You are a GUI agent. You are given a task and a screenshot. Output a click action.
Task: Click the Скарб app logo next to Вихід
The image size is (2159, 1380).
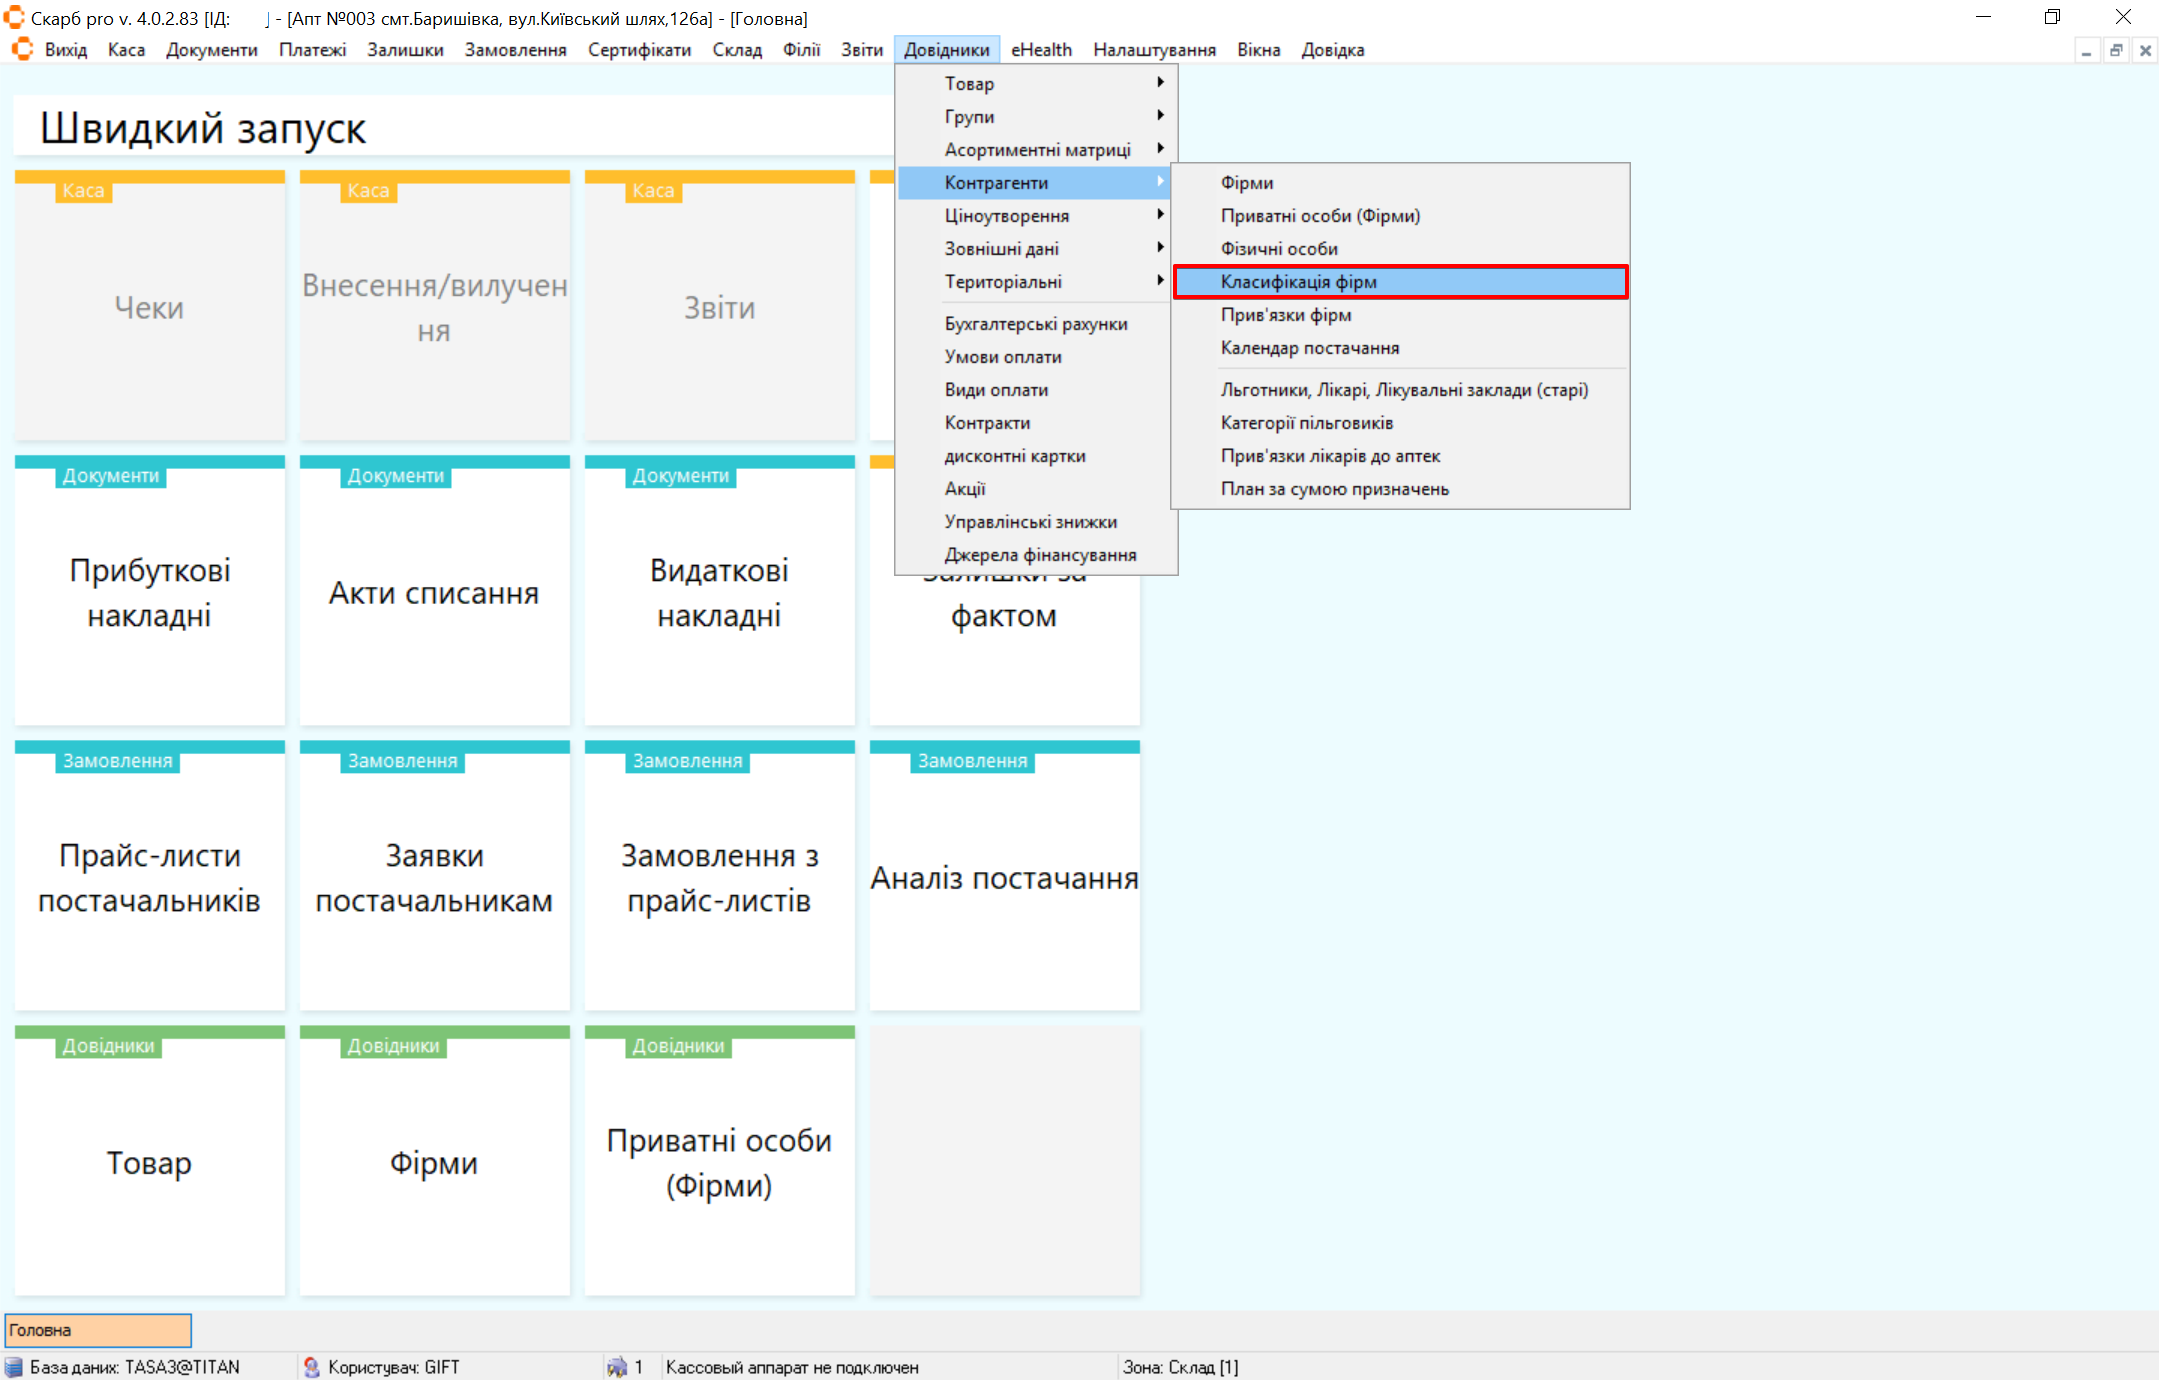click(x=22, y=50)
